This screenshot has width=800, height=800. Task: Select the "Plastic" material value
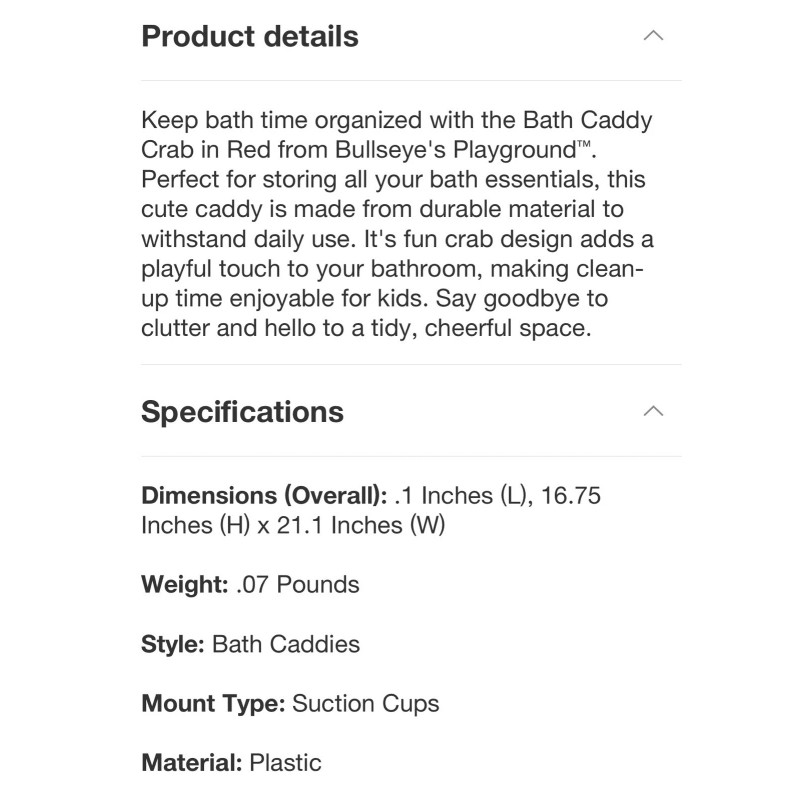(x=286, y=763)
